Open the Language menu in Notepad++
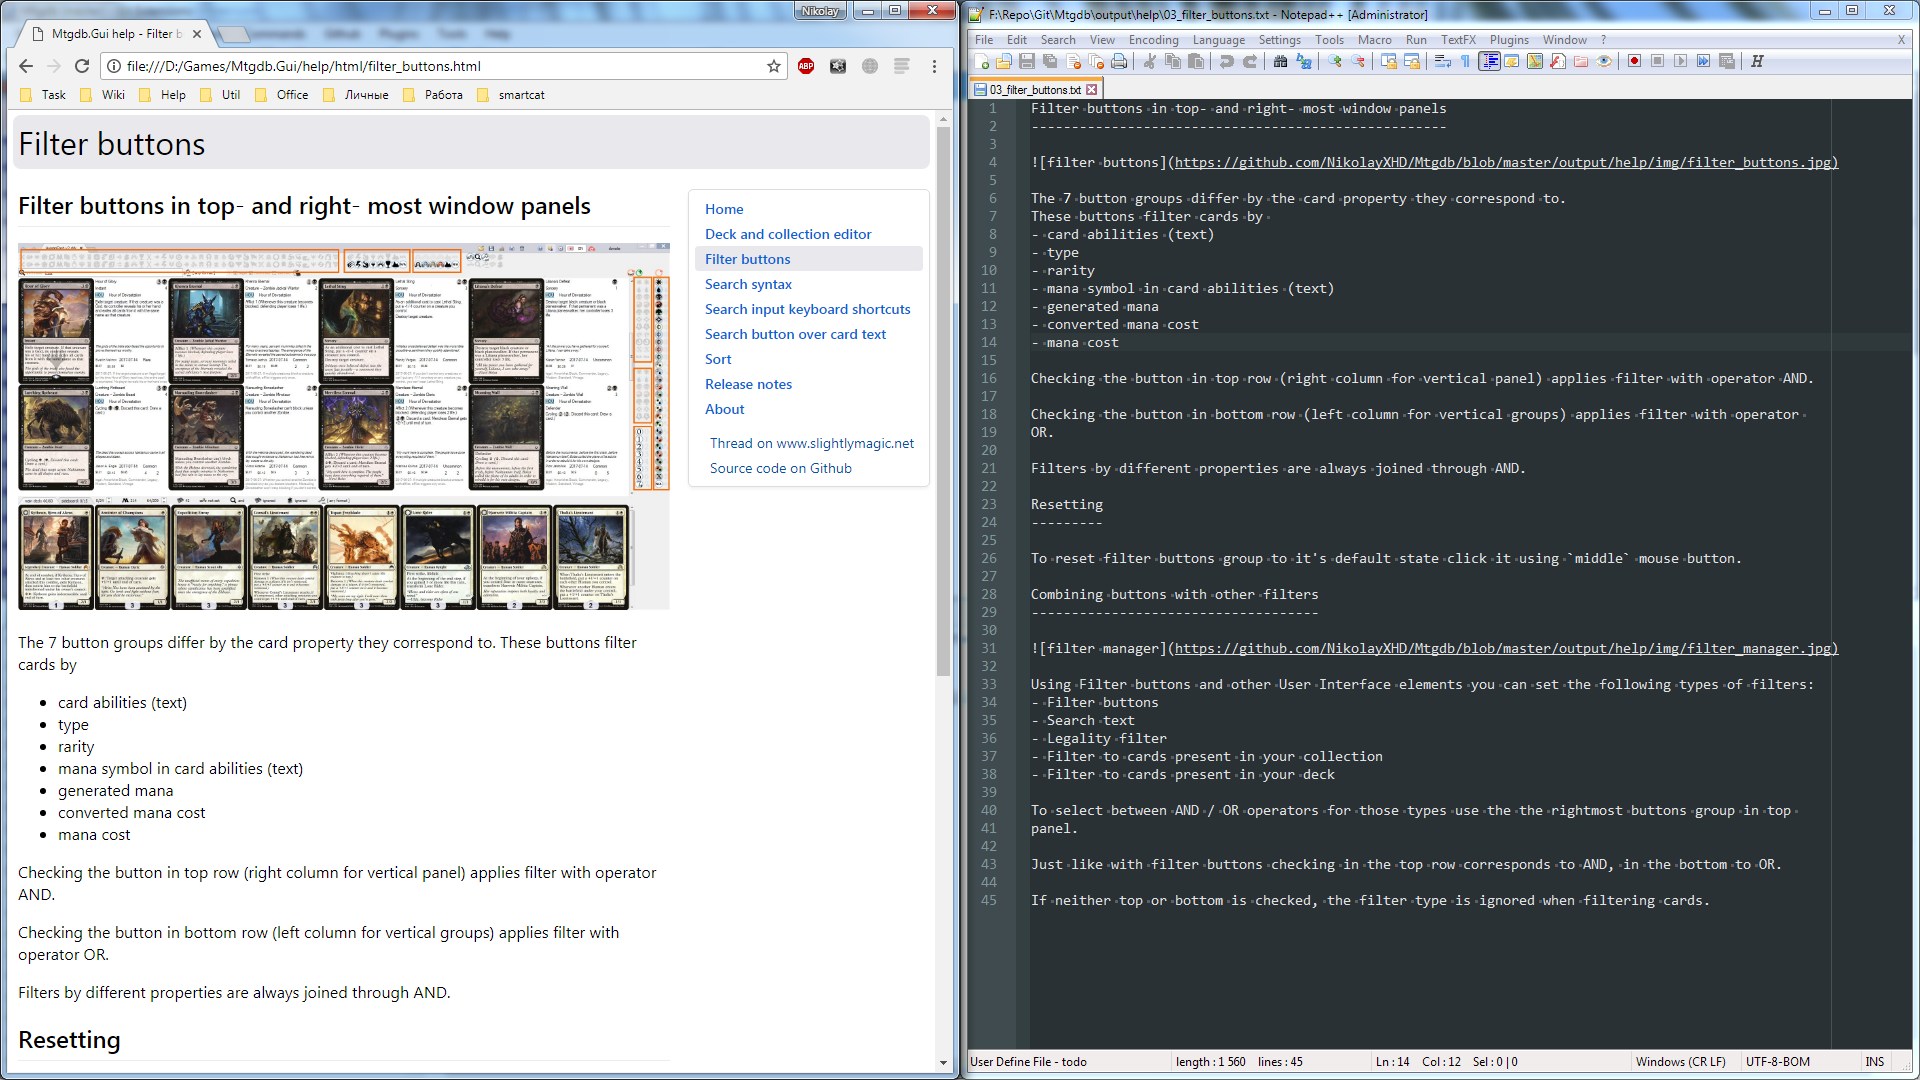The width and height of the screenshot is (1920, 1080). 1218,40
